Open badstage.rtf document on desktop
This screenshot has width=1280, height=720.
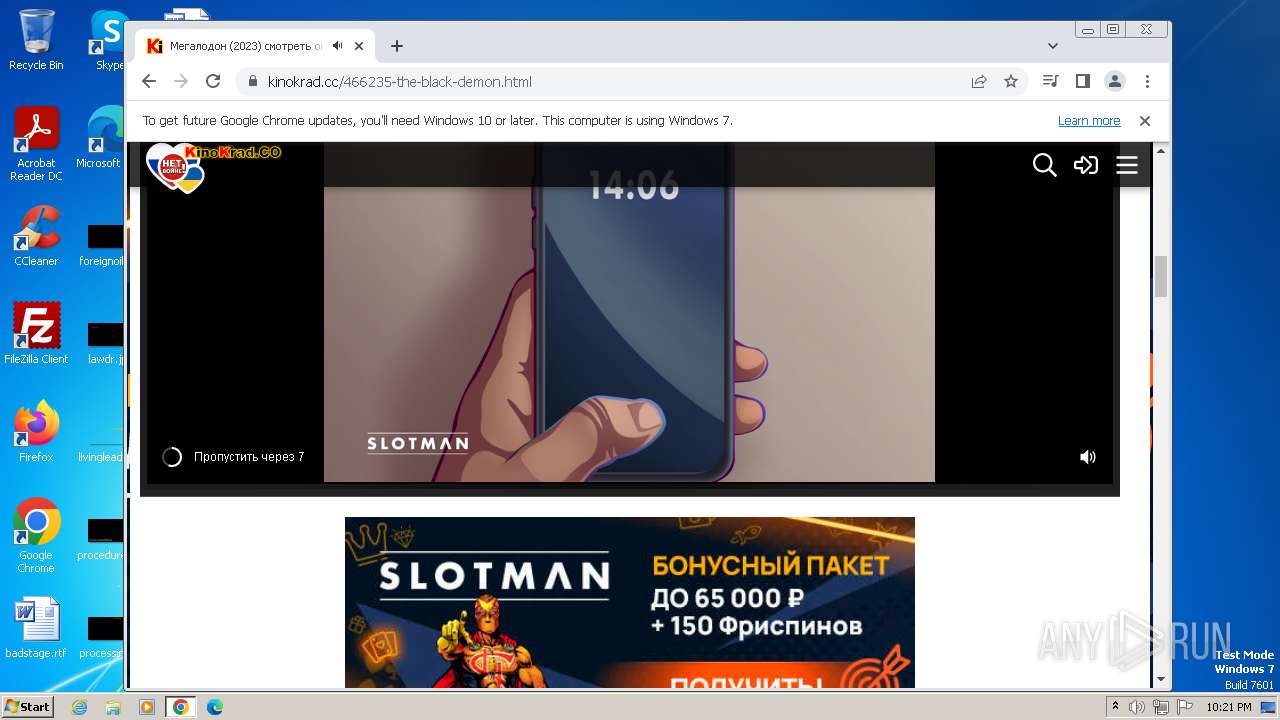click(36, 628)
